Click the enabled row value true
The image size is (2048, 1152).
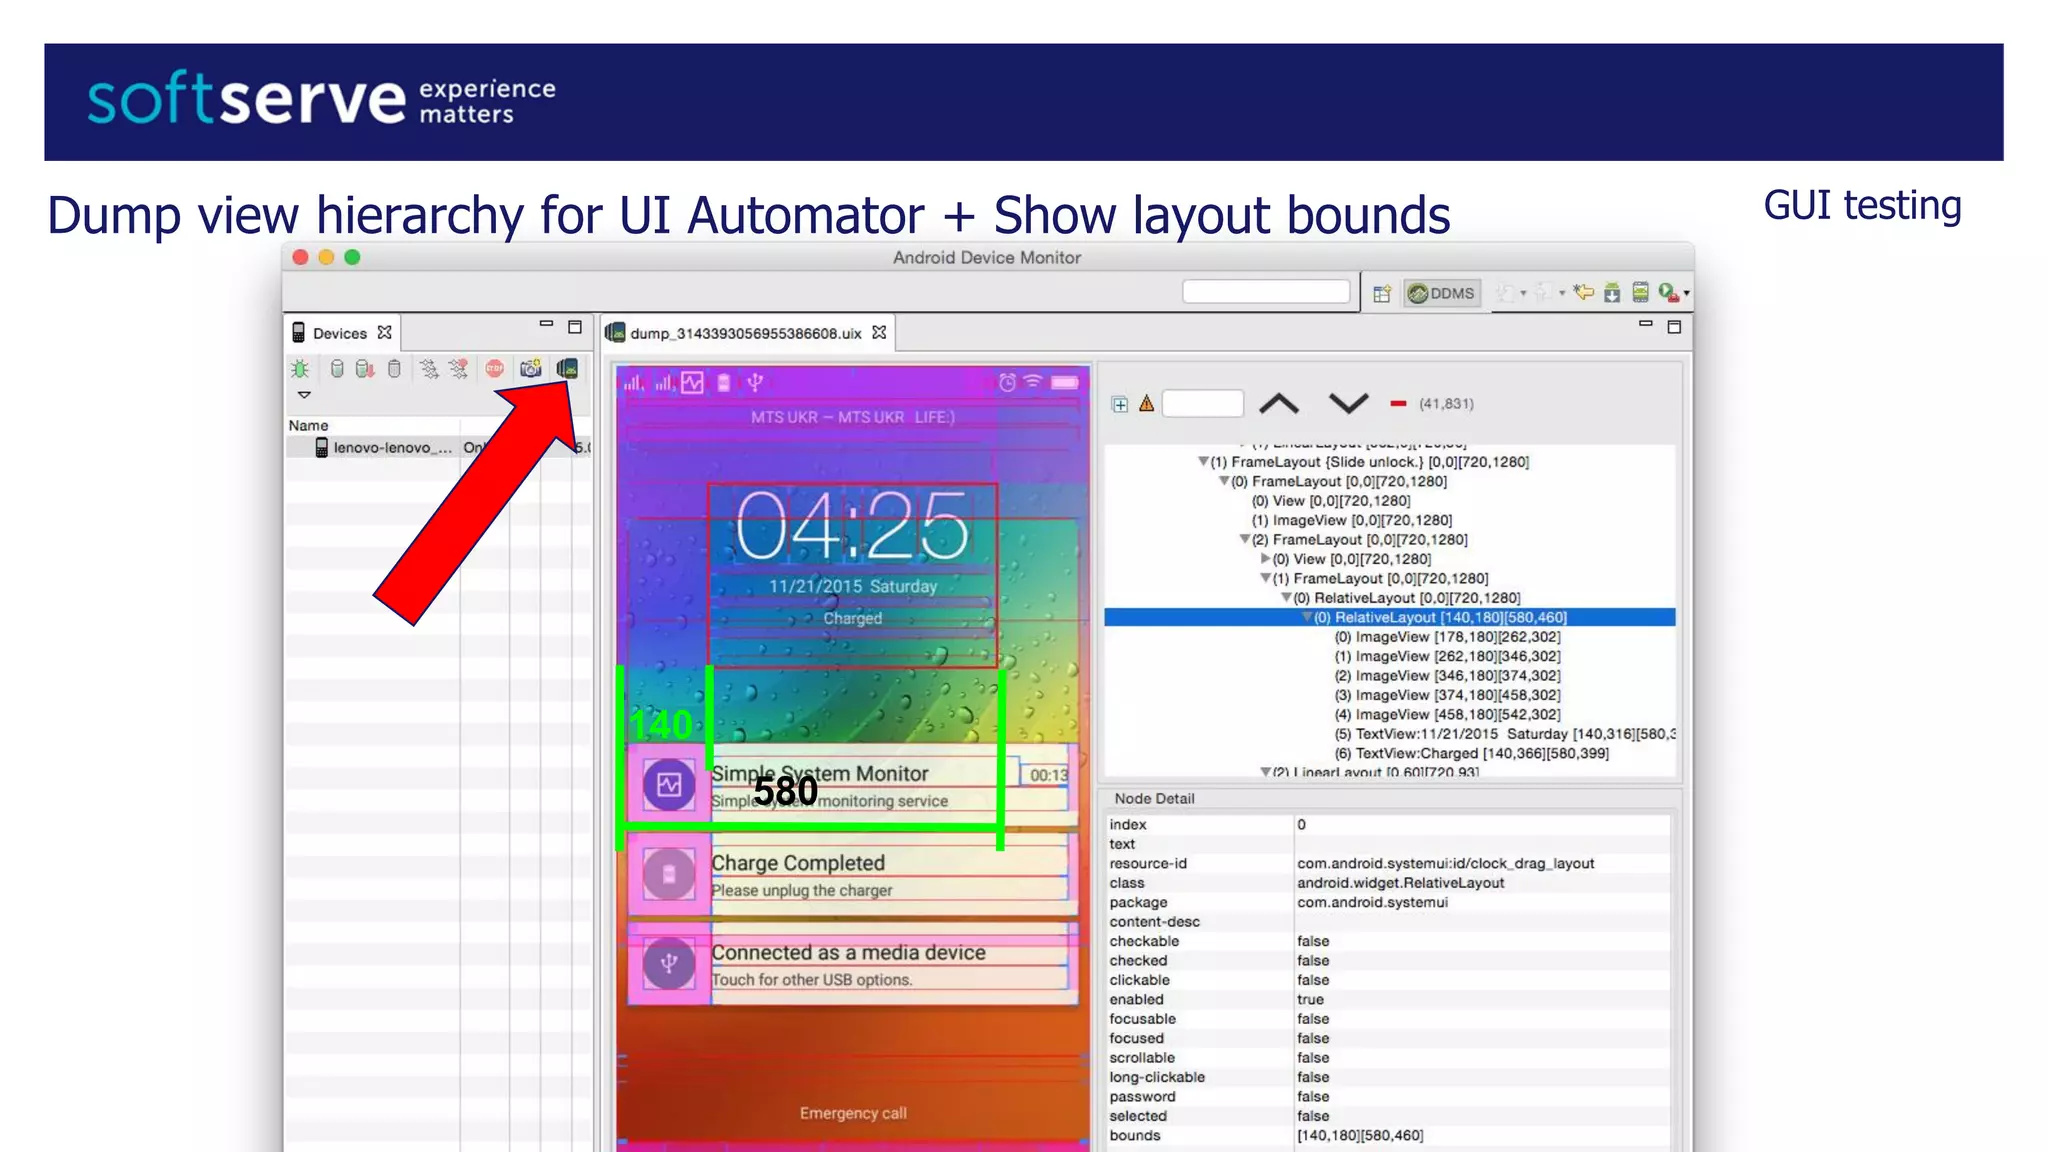pos(1310,999)
